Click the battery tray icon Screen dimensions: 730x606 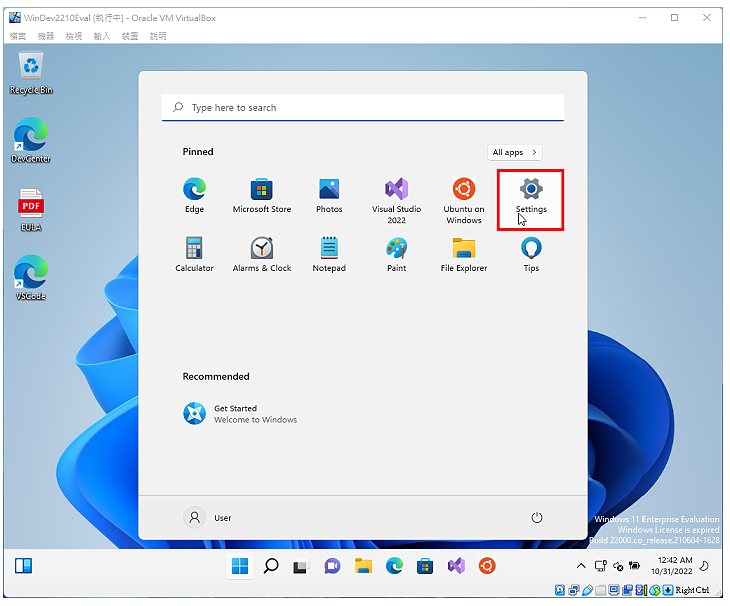click(x=634, y=566)
